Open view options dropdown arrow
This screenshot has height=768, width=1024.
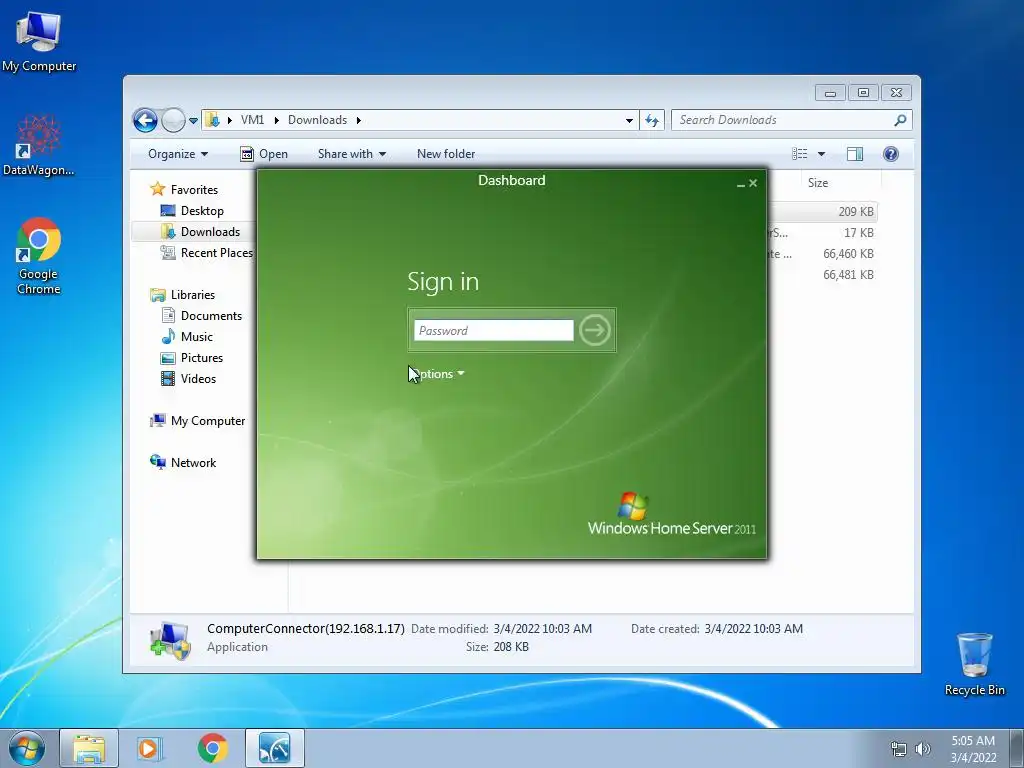click(x=822, y=154)
